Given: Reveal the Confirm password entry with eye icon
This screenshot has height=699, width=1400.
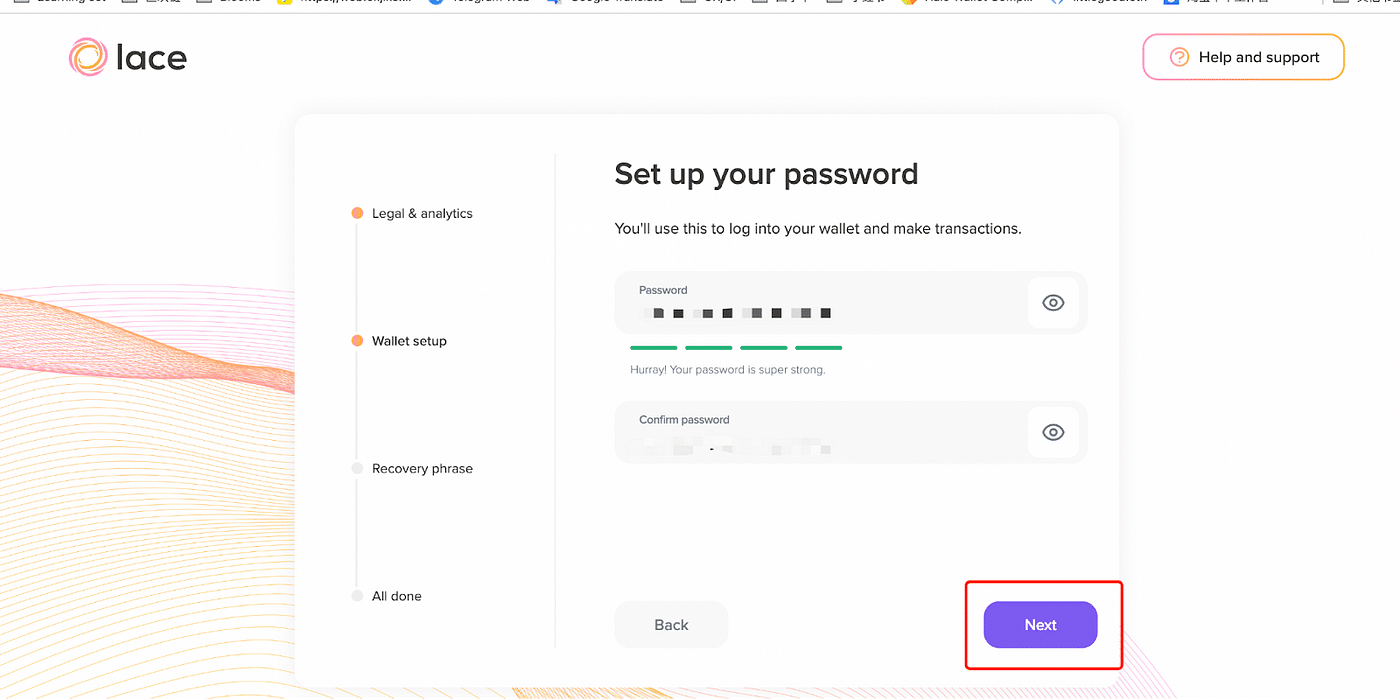Looking at the screenshot, I should pos(1053,432).
